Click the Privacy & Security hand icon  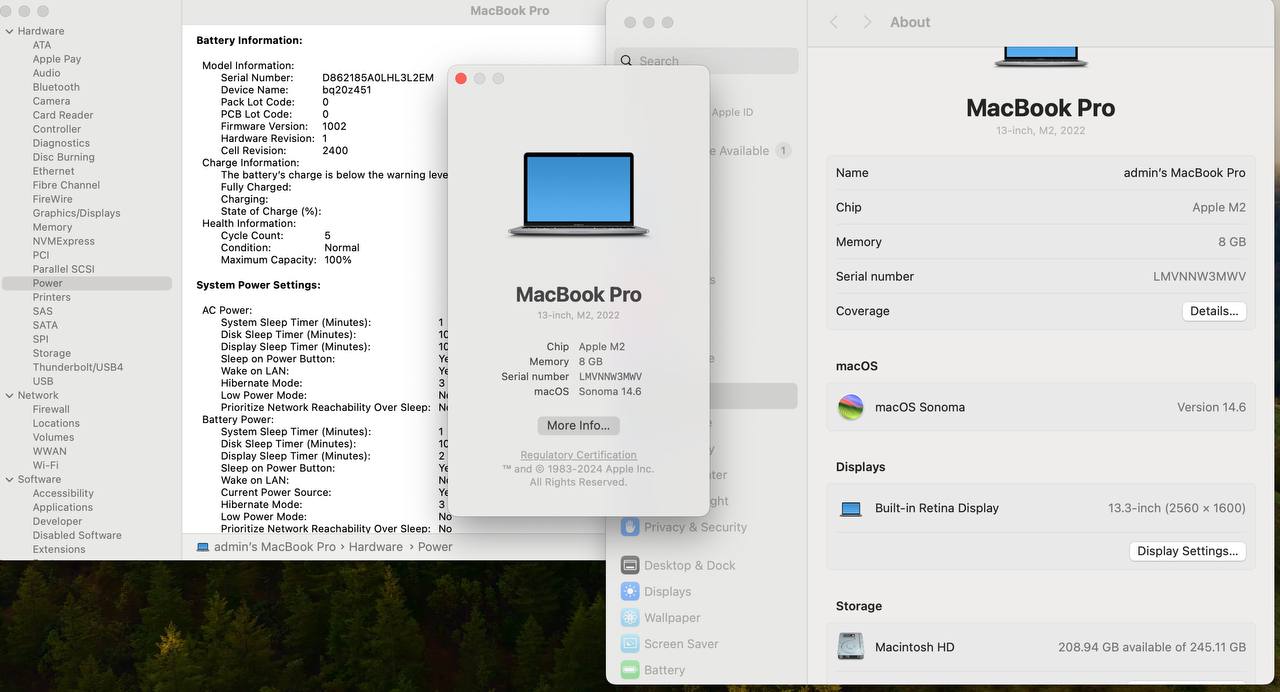[x=630, y=527]
